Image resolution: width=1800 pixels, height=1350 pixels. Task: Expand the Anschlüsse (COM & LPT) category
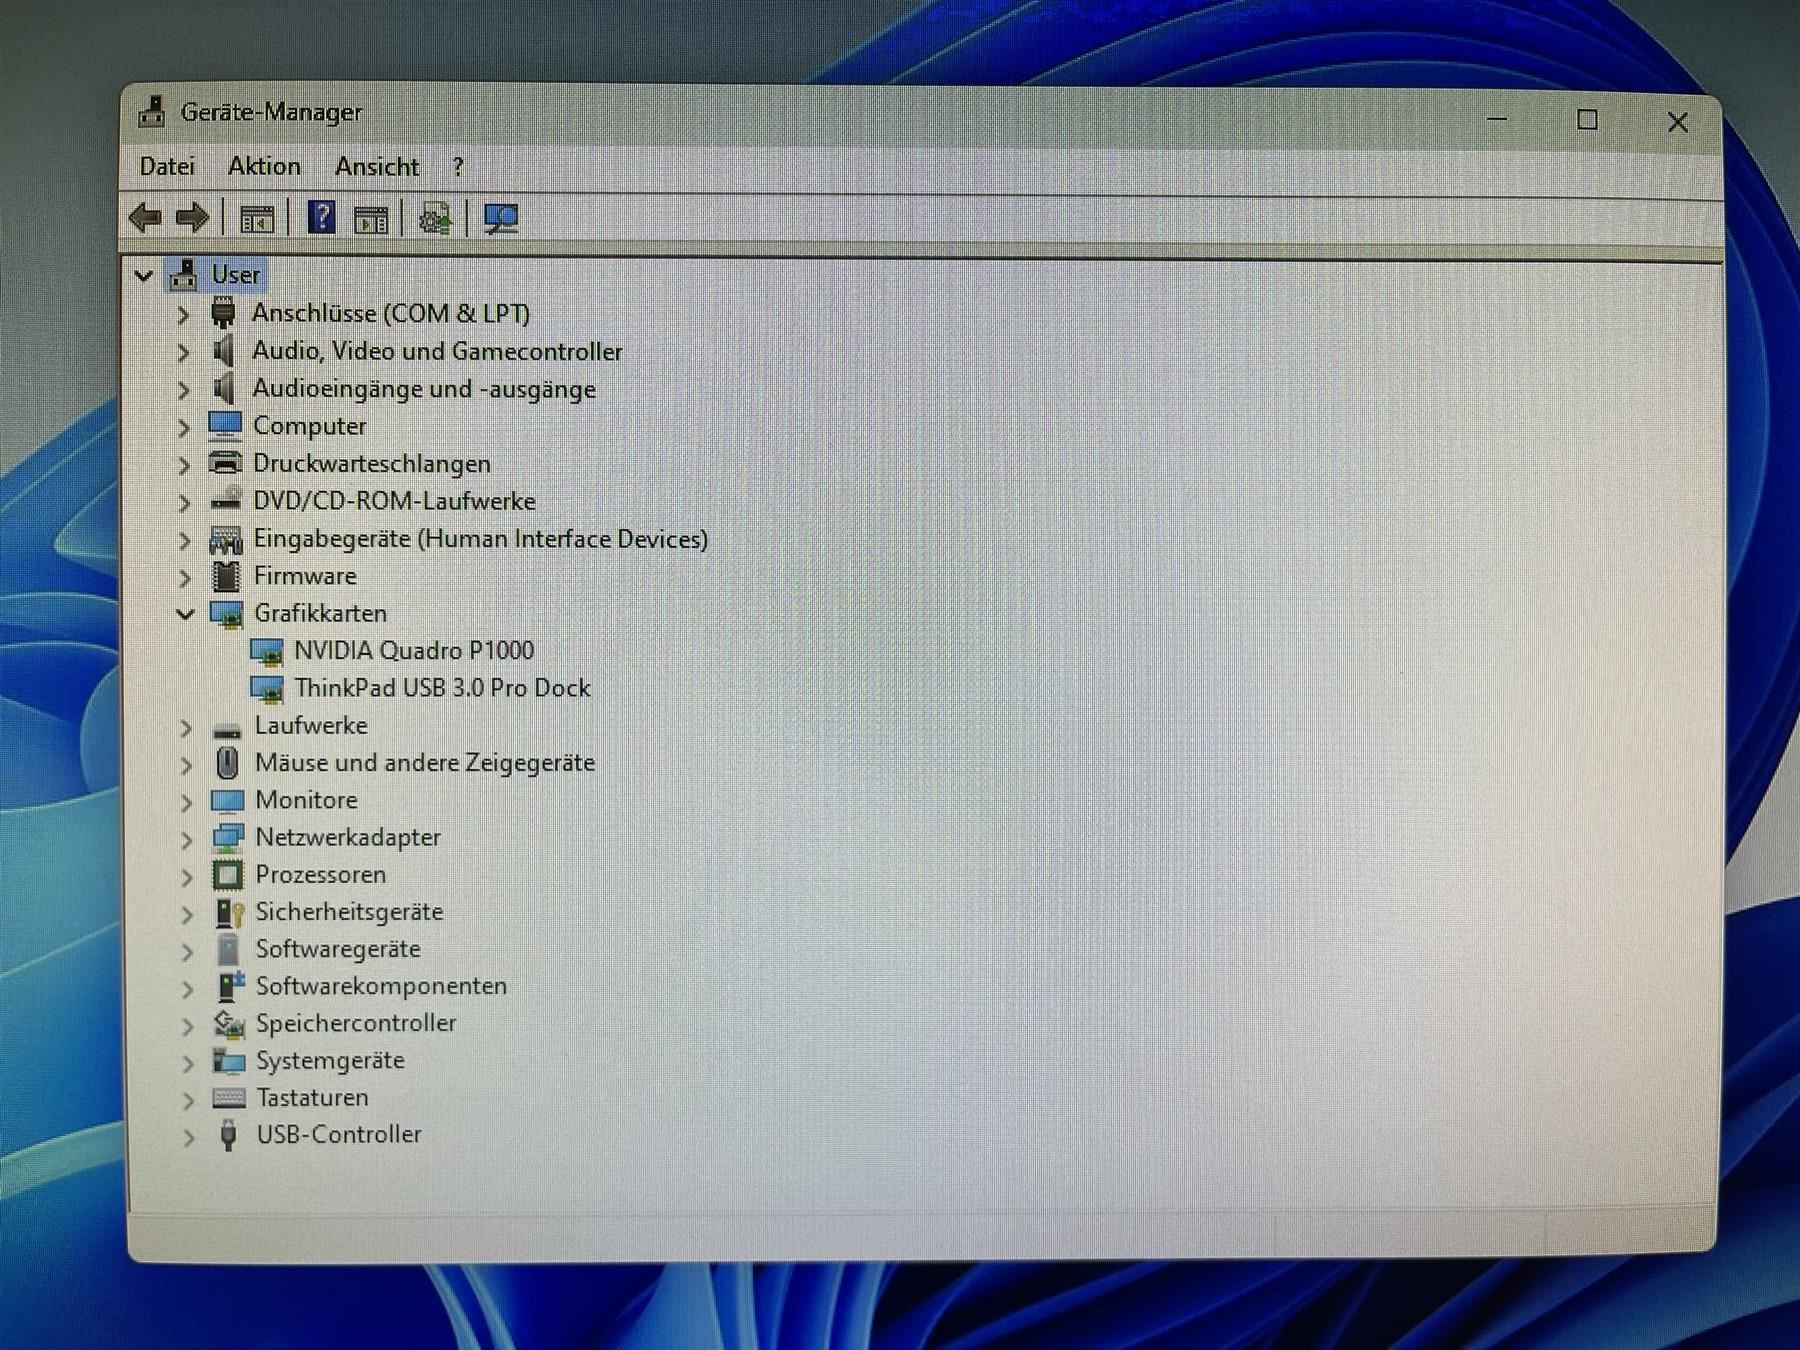pos(183,315)
